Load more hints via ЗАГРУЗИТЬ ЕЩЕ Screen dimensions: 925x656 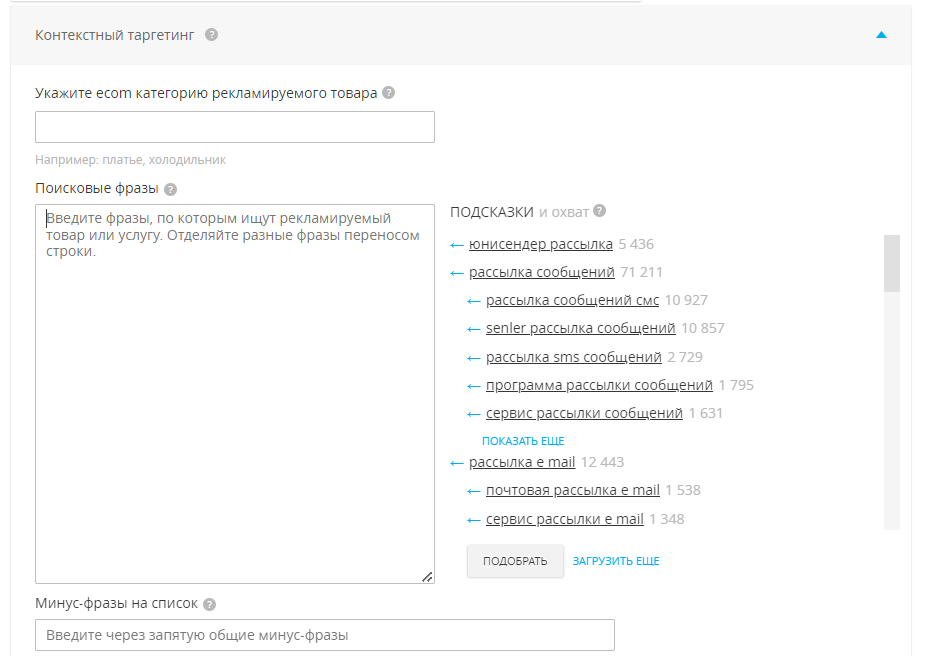(x=616, y=561)
